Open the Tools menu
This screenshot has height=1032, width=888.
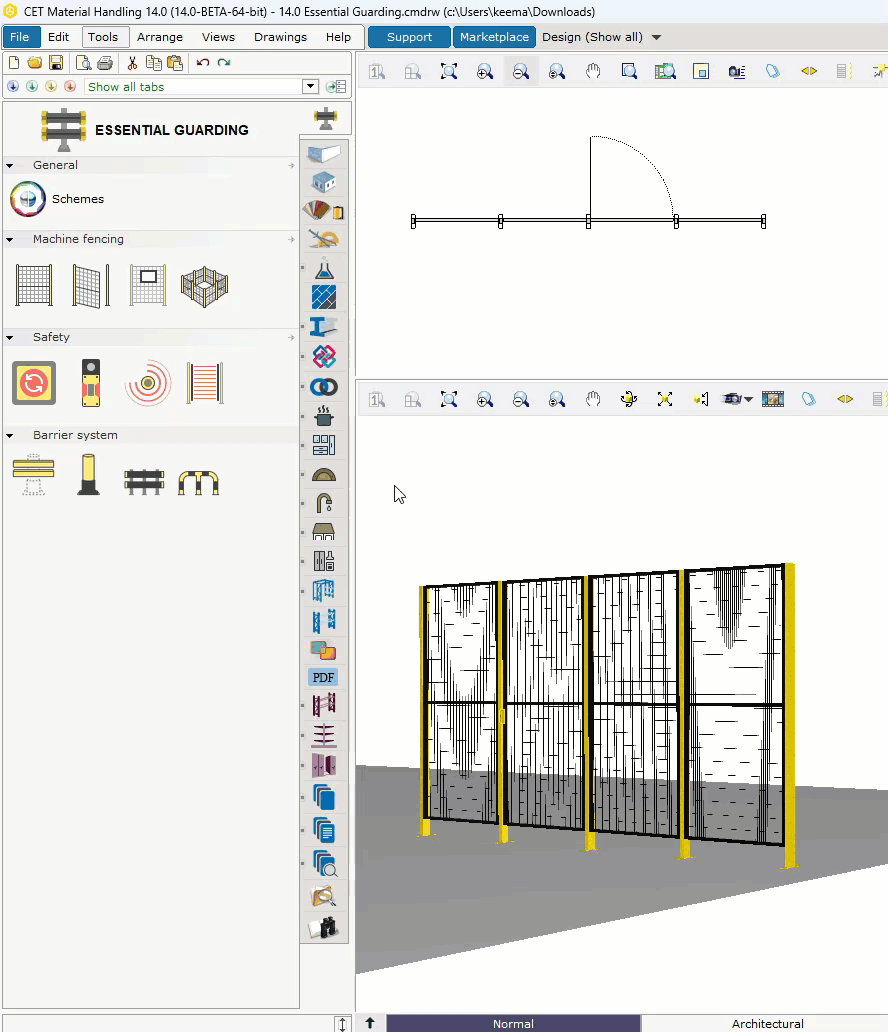pyautogui.click(x=103, y=37)
